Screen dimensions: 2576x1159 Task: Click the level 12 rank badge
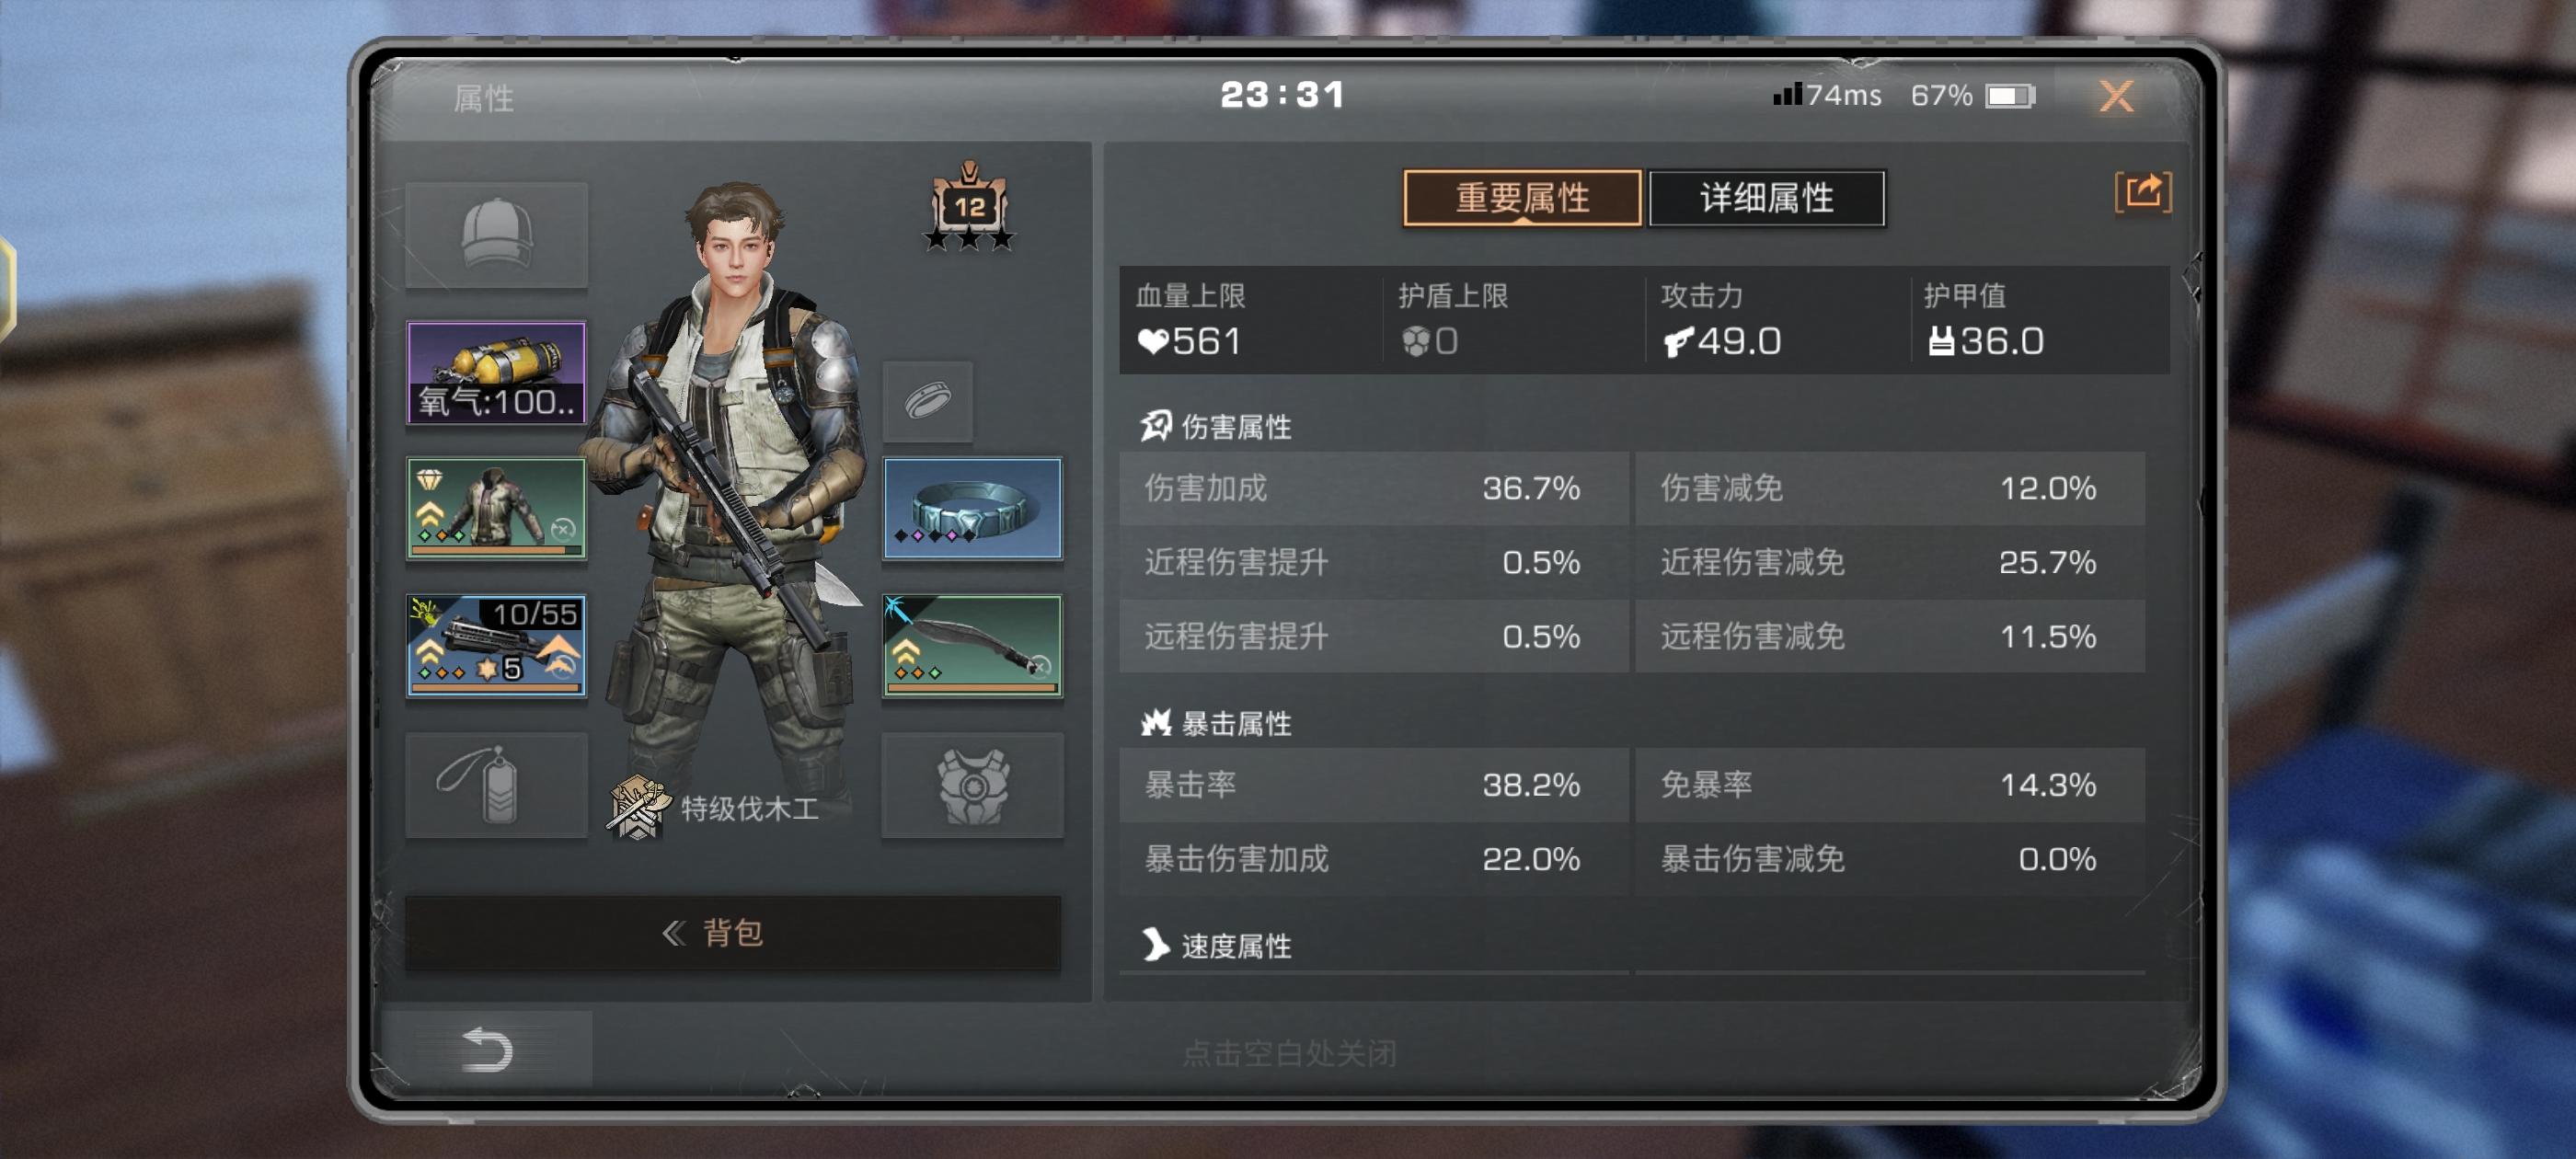(968, 207)
